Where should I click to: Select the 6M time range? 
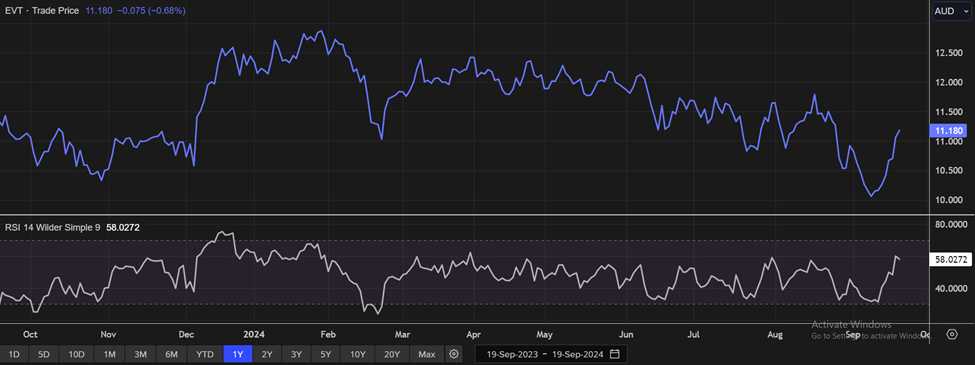tap(172, 354)
